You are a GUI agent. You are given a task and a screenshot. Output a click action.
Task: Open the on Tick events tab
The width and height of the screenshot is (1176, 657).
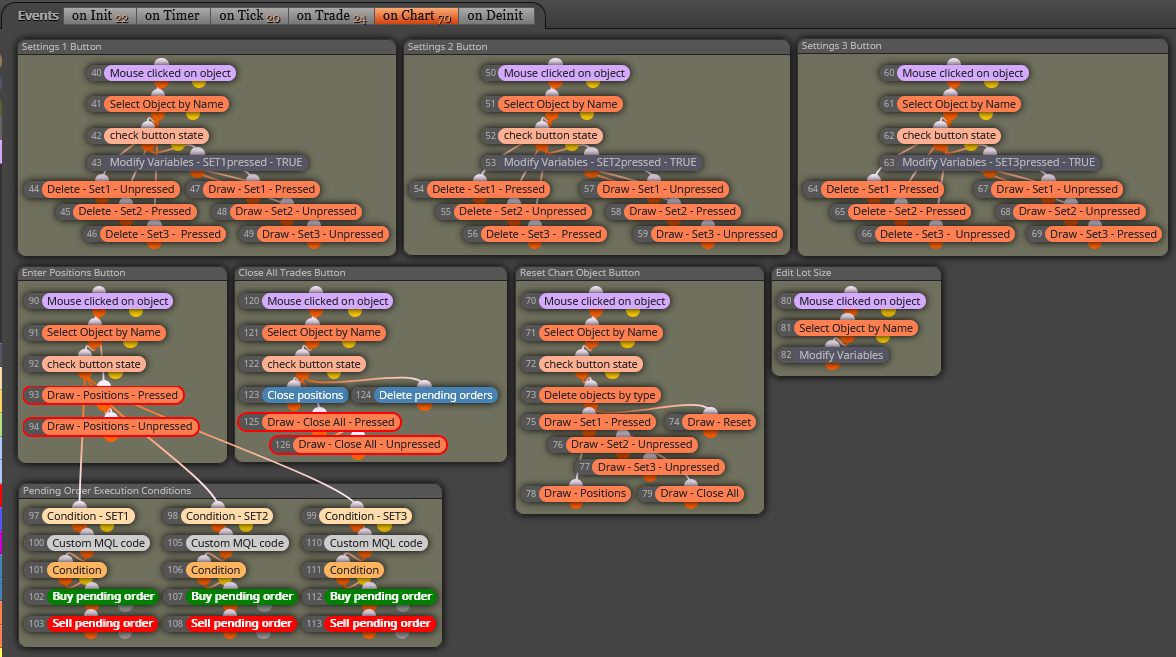249,16
